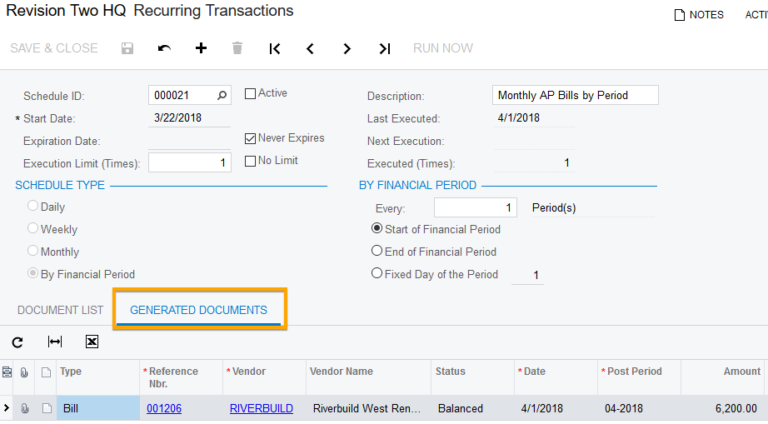
Task: Export grid to Excel icon
Action: click(92, 342)
